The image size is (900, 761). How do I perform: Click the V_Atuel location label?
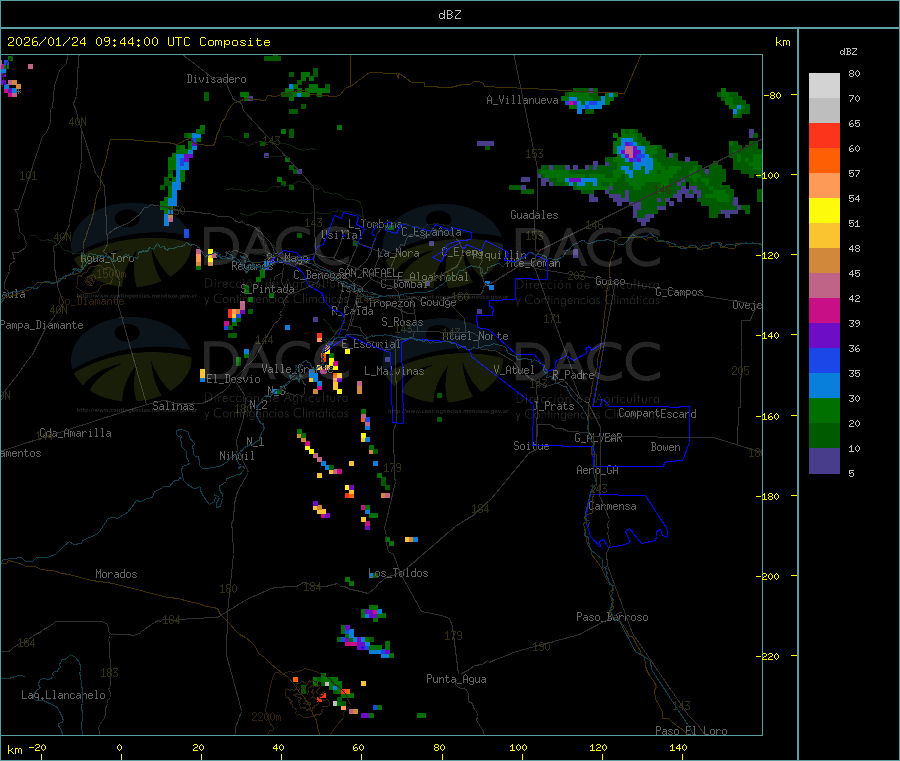click(x=514, y=370)
